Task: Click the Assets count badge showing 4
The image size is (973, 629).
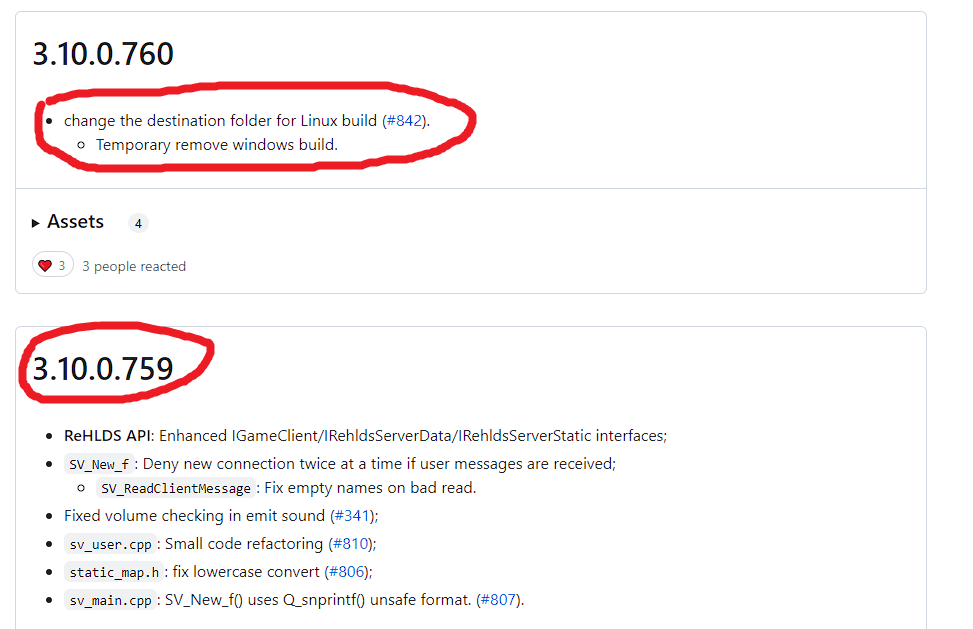Action: (138, 223)
